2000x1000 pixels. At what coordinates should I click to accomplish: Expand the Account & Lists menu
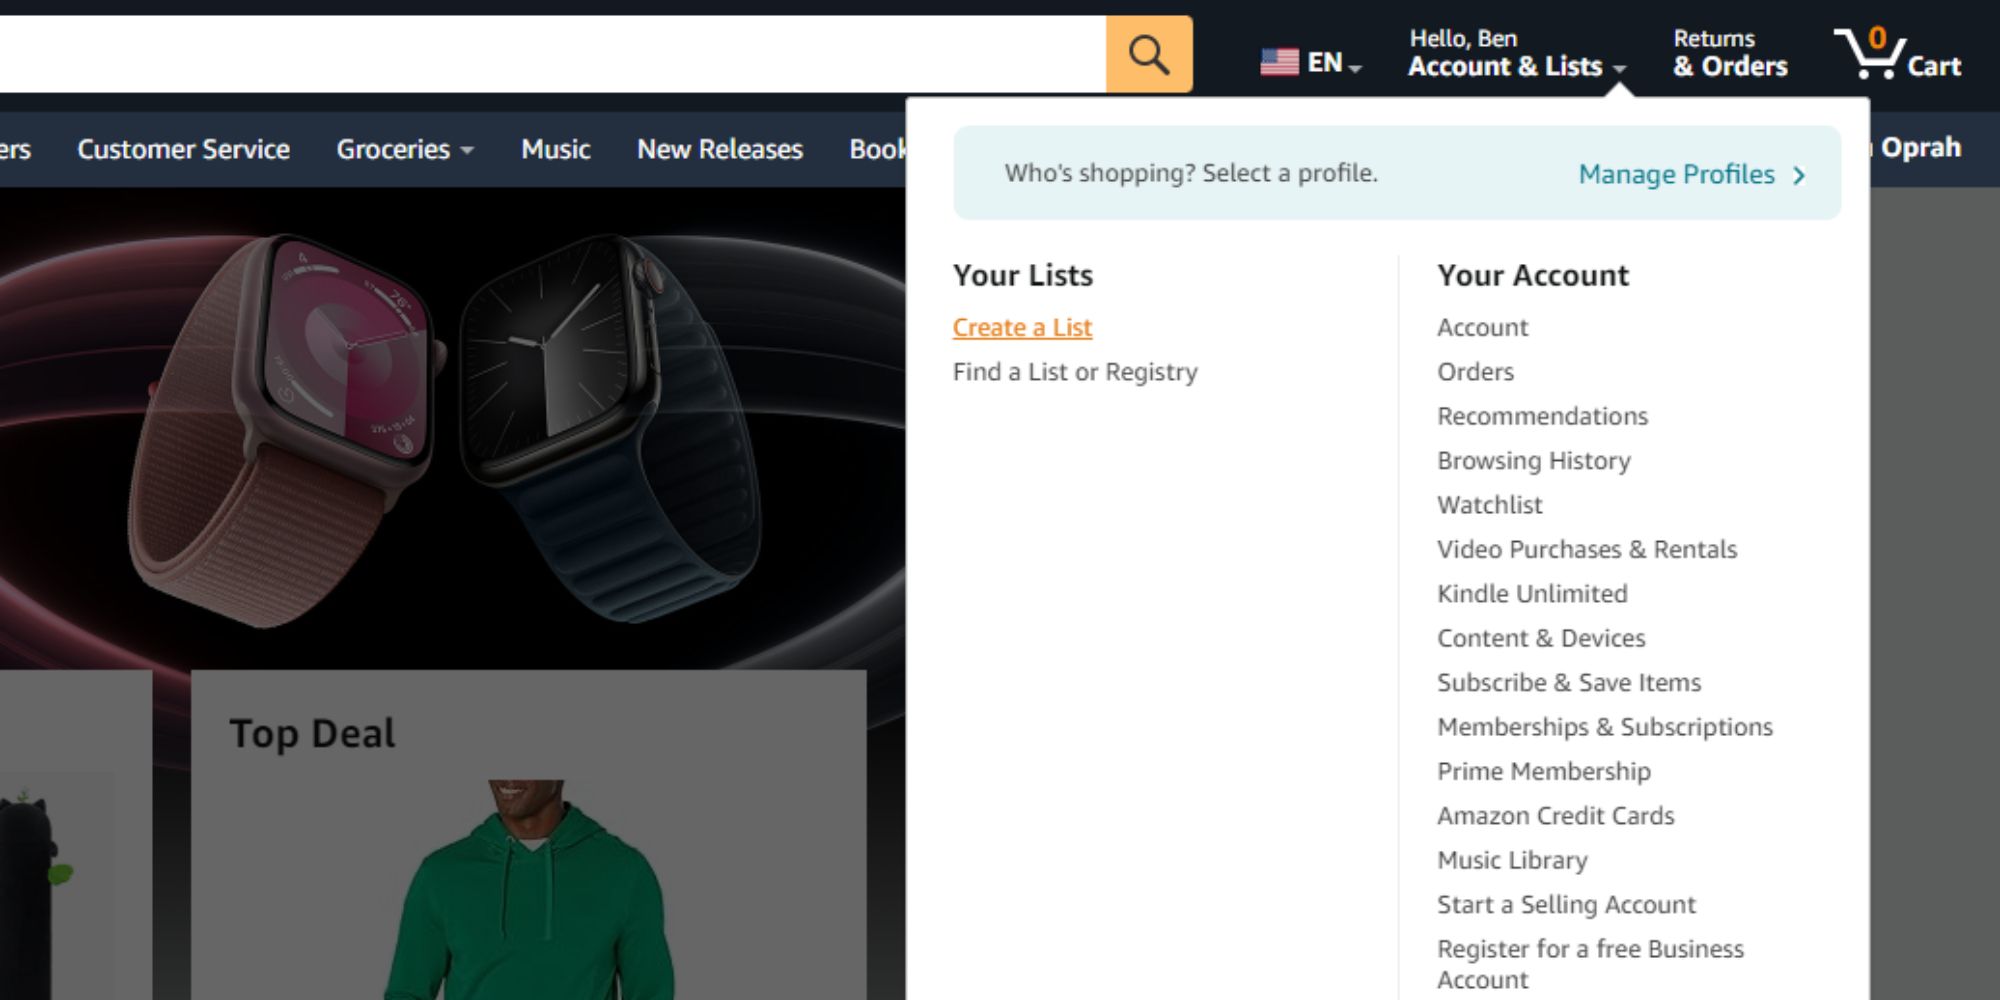(x=1508, y=66)
